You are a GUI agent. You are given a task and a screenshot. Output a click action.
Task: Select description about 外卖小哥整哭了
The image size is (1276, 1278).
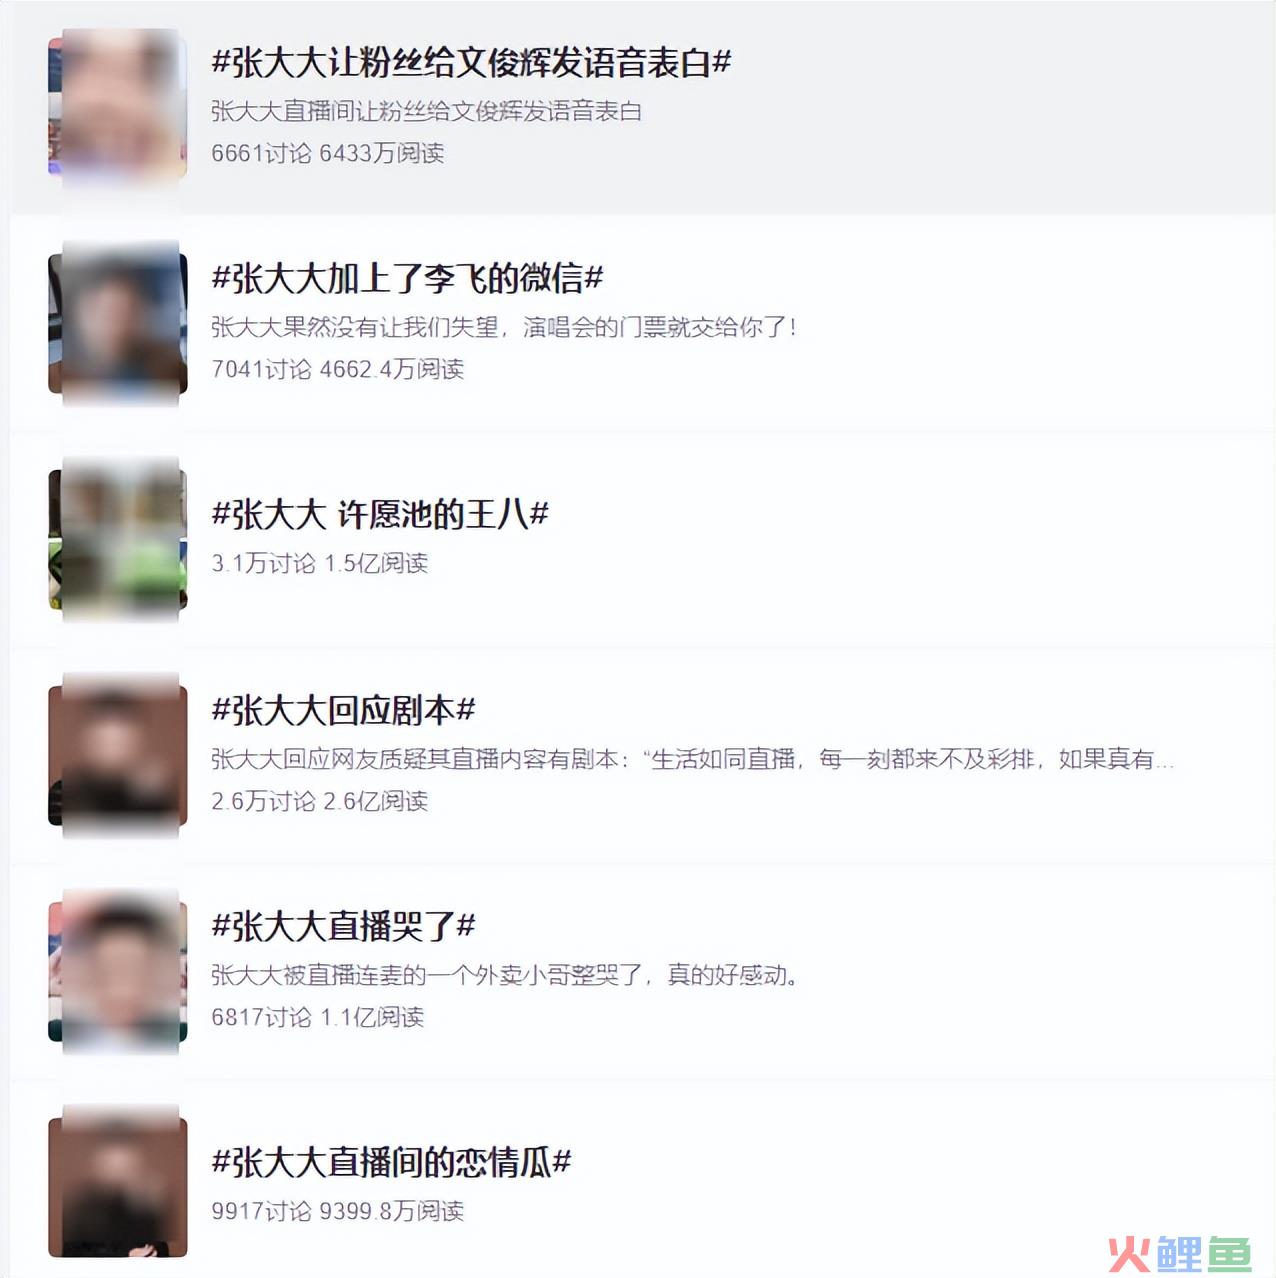coord(506,975)
